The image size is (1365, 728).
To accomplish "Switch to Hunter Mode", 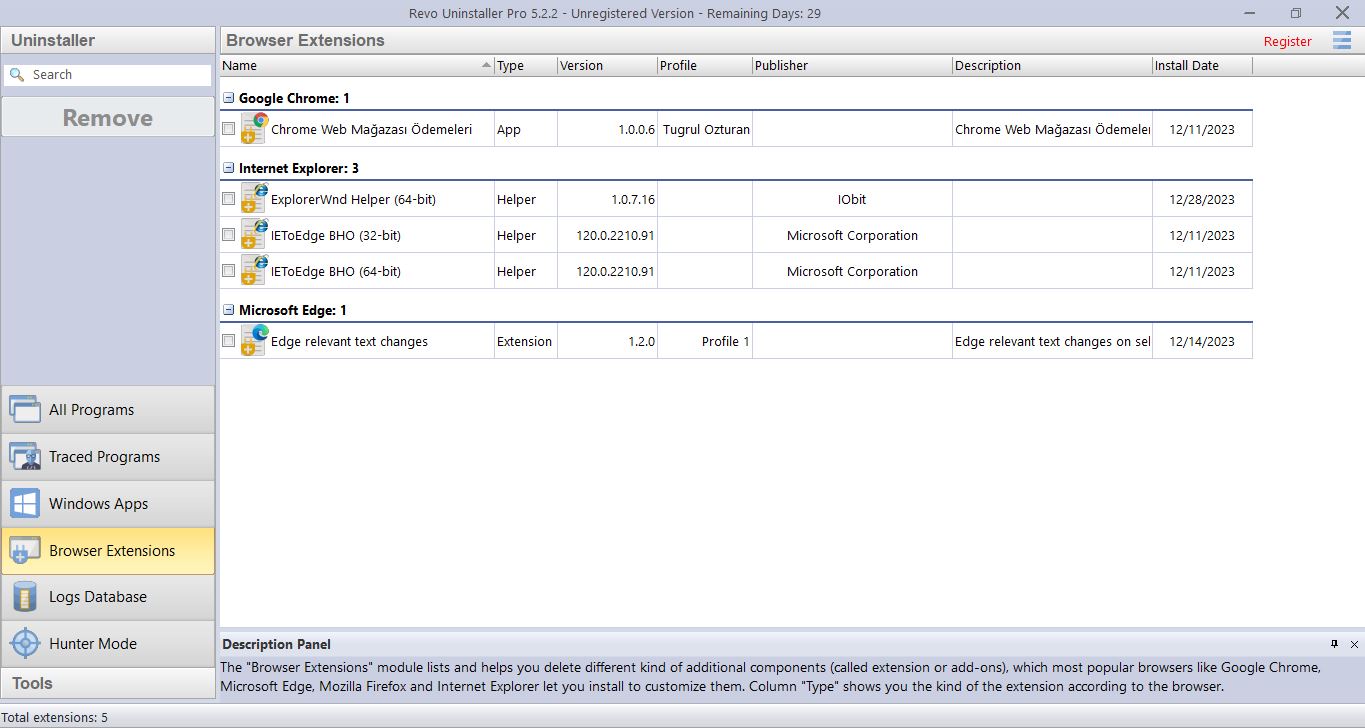I will tap(108, 643).
